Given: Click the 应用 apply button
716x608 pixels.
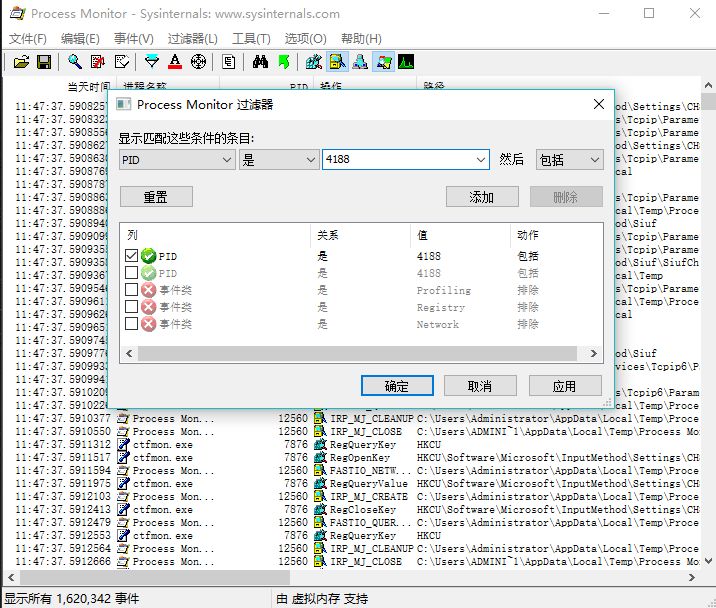Looking at the screenshot, I should (565, 386).
